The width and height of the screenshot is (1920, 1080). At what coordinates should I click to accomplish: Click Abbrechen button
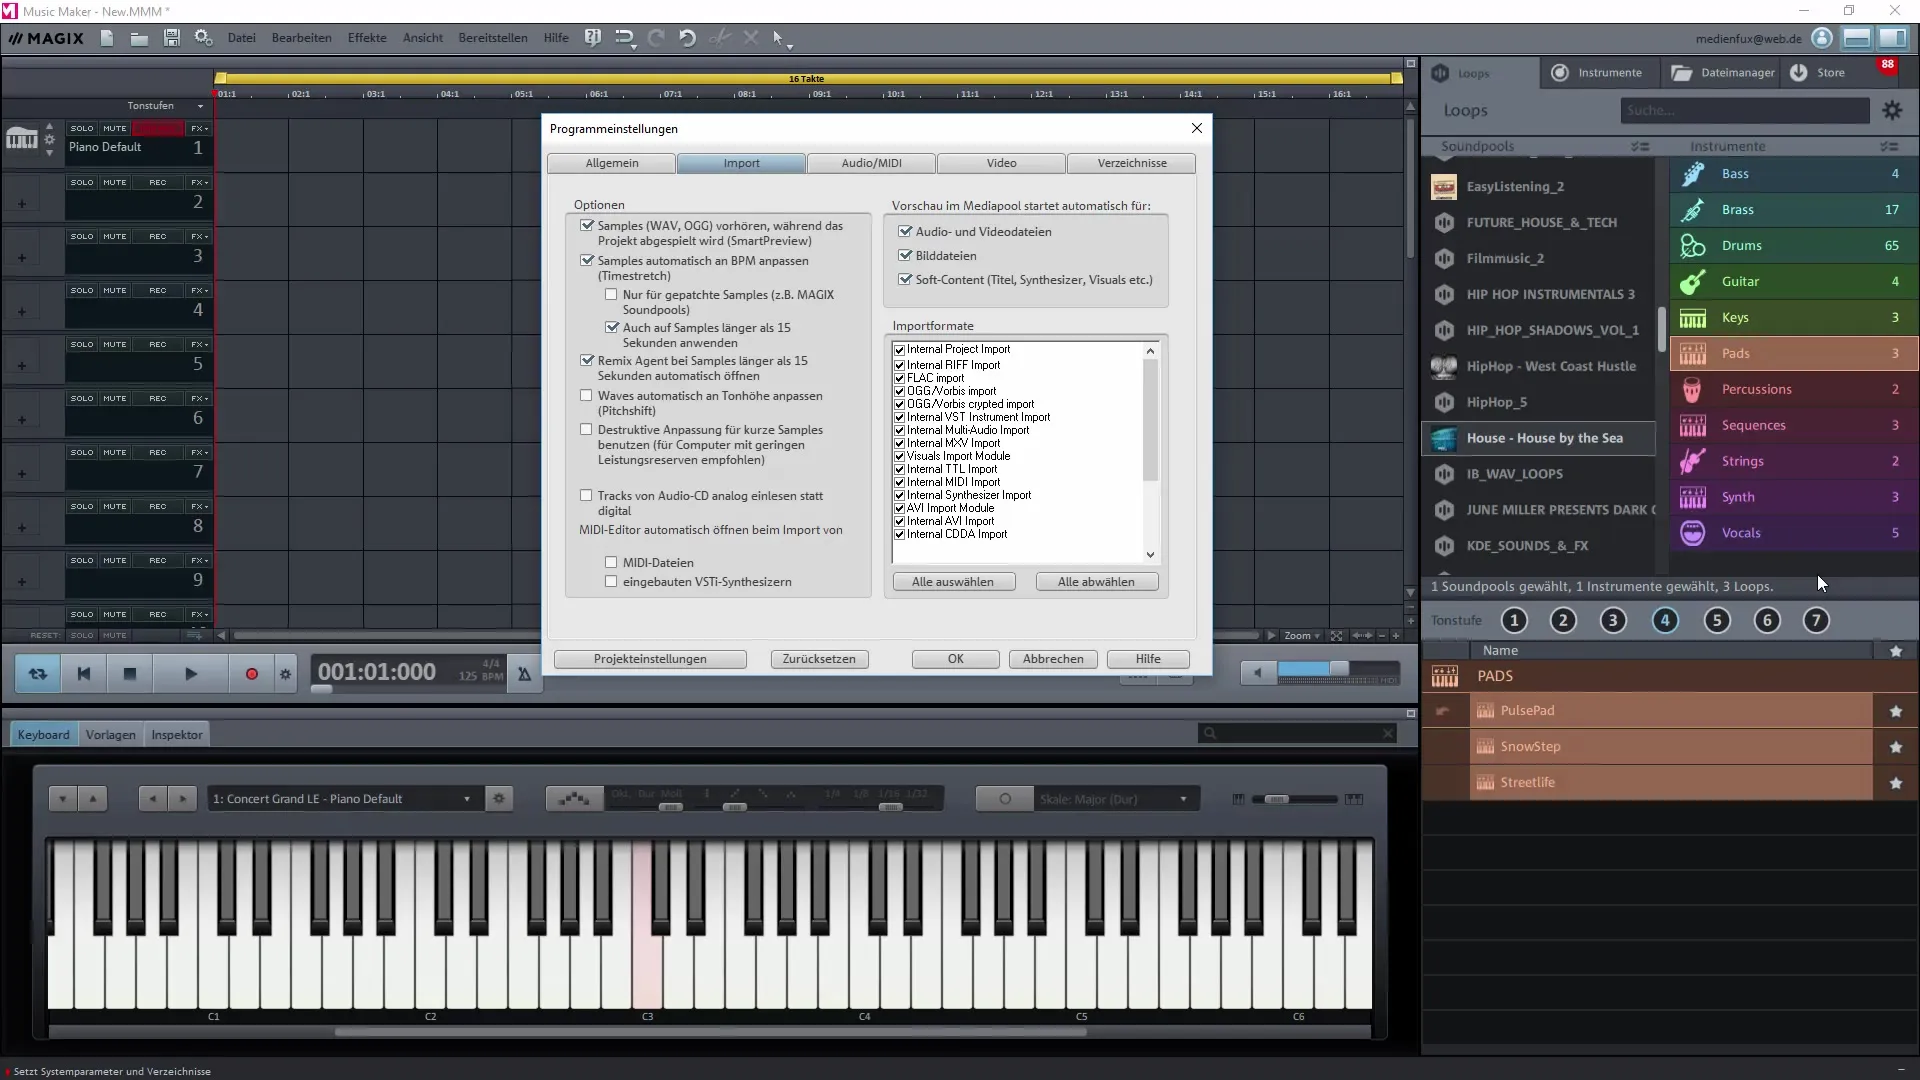click(x=1053, y=659)
